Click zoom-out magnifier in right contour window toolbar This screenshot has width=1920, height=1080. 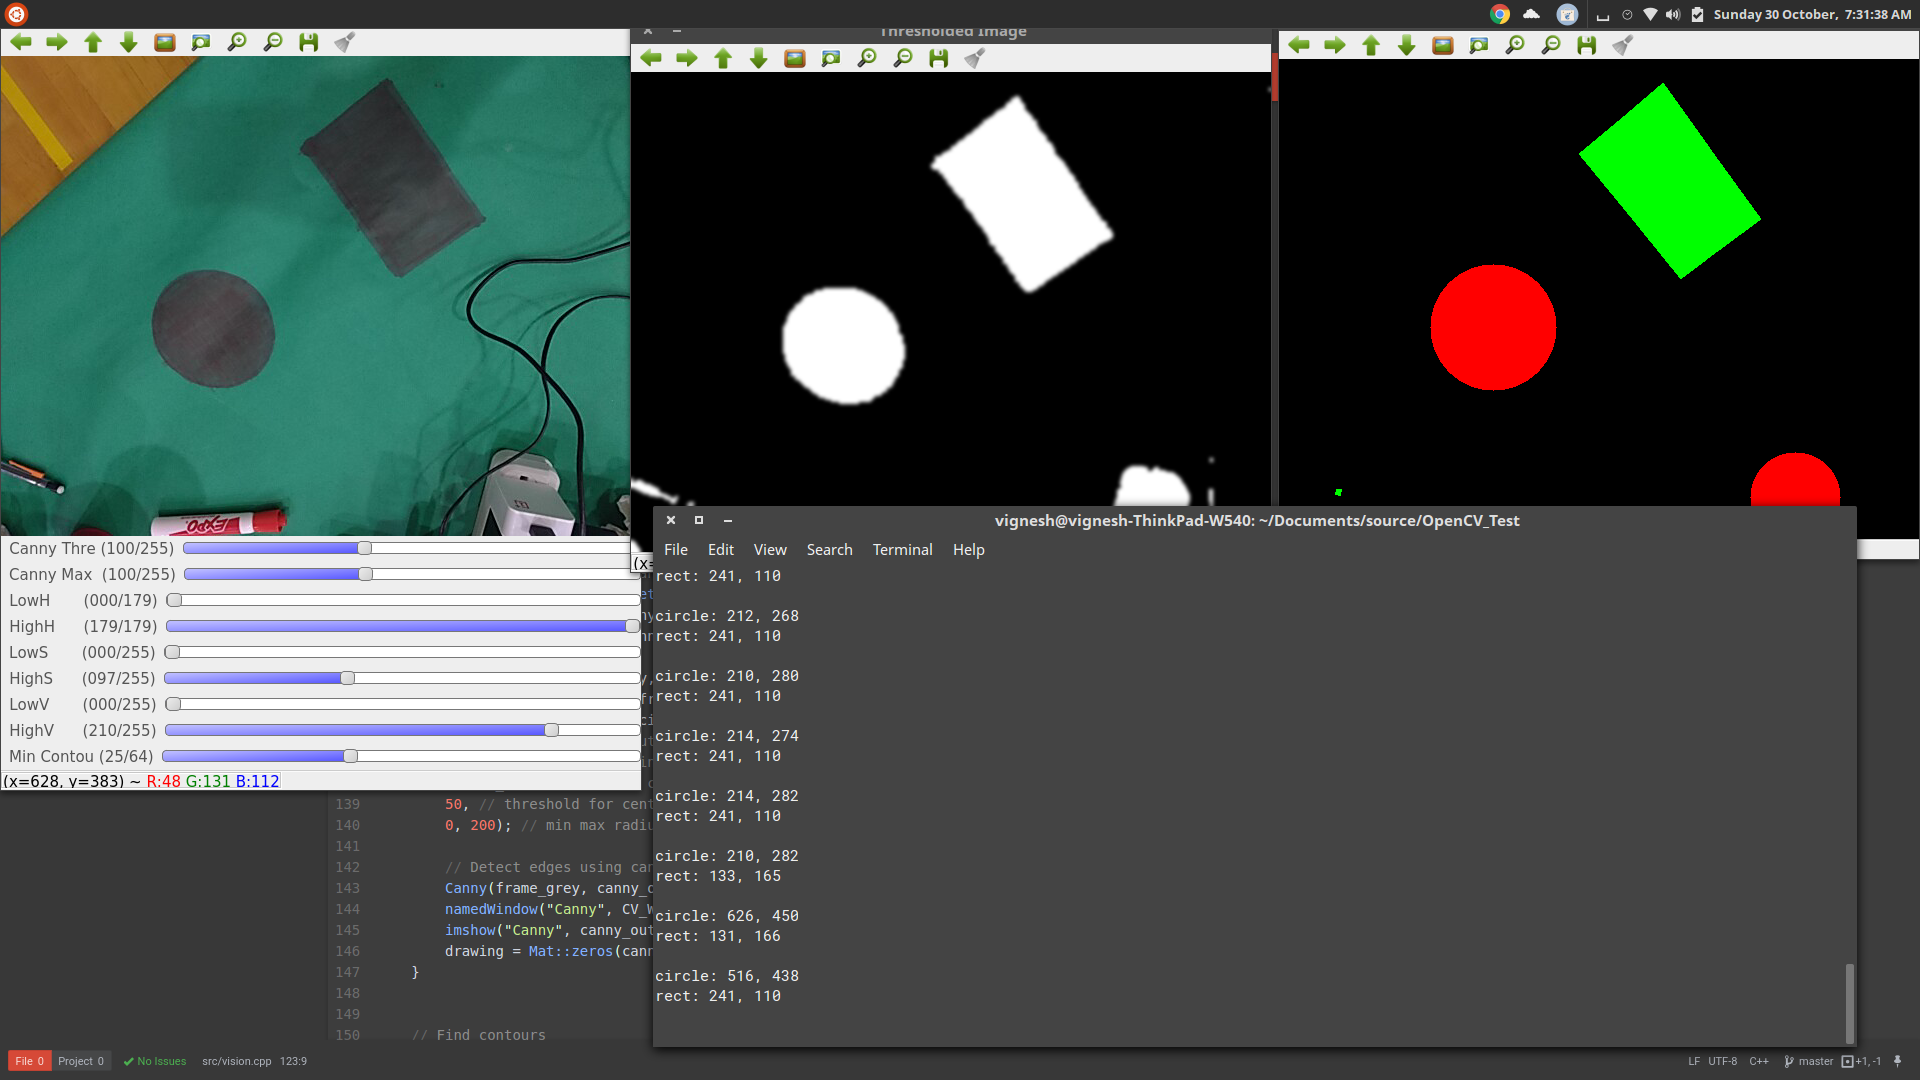coord(1551,45)
